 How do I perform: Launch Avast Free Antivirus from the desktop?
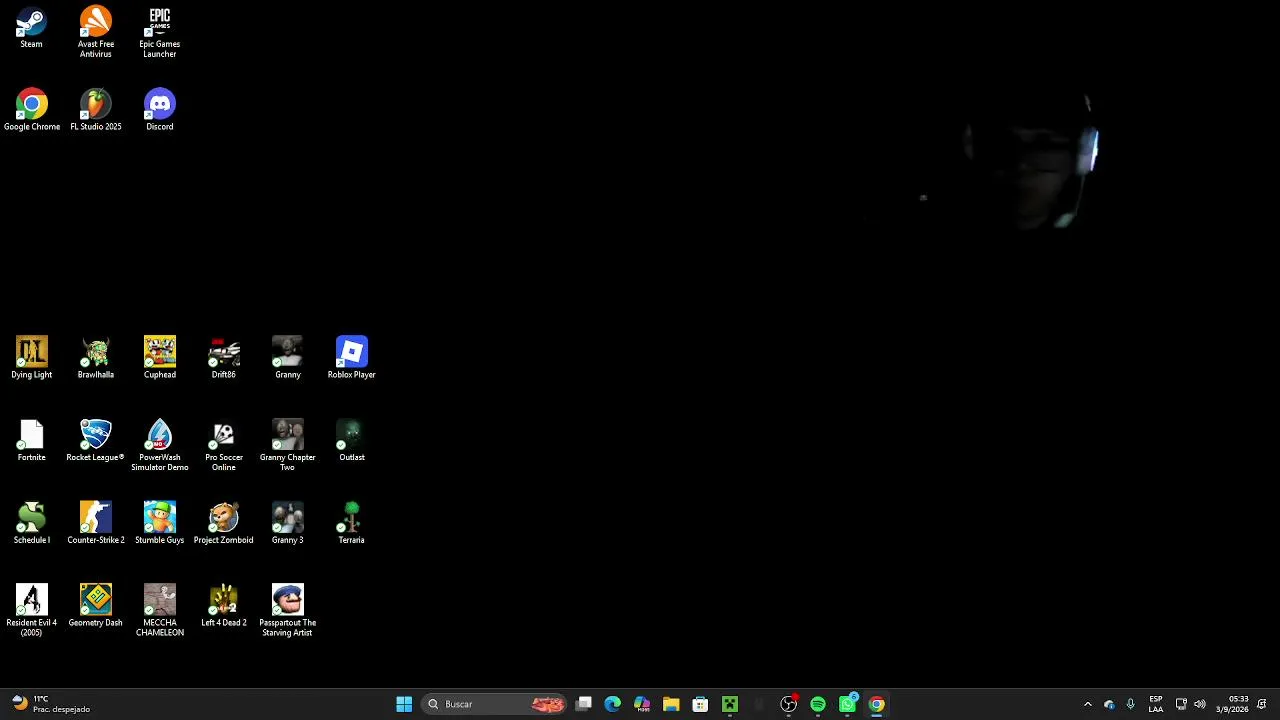96,32
